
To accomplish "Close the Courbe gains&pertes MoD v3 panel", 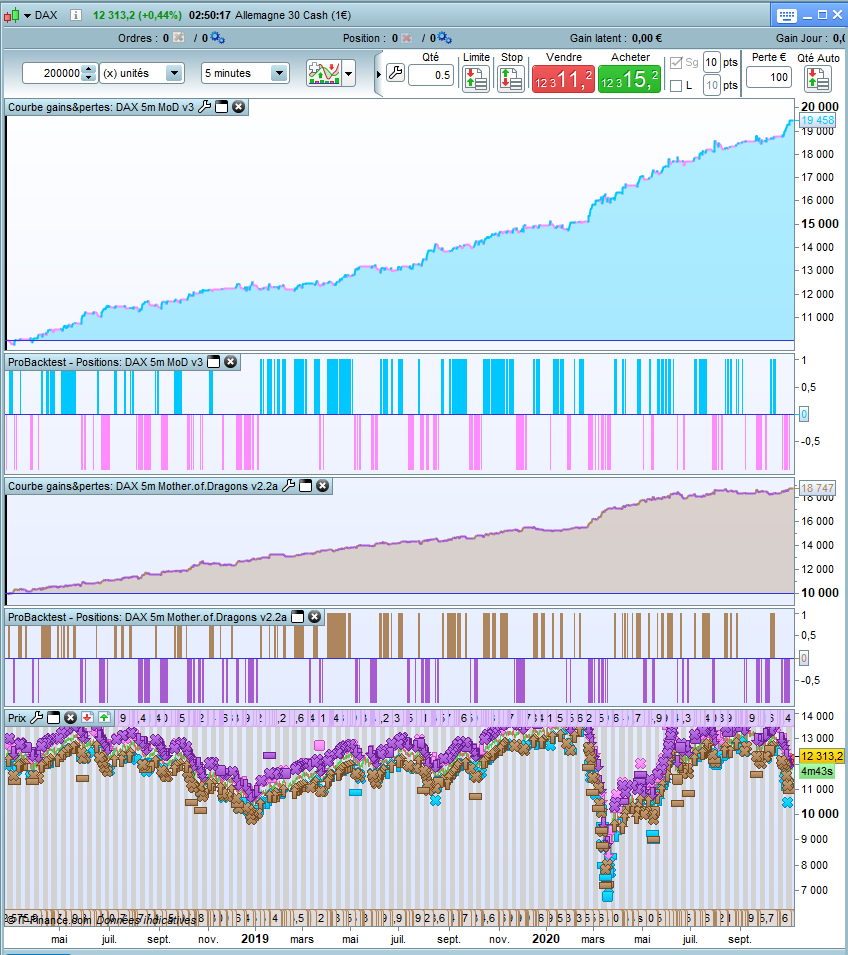I will click(239, 107).
